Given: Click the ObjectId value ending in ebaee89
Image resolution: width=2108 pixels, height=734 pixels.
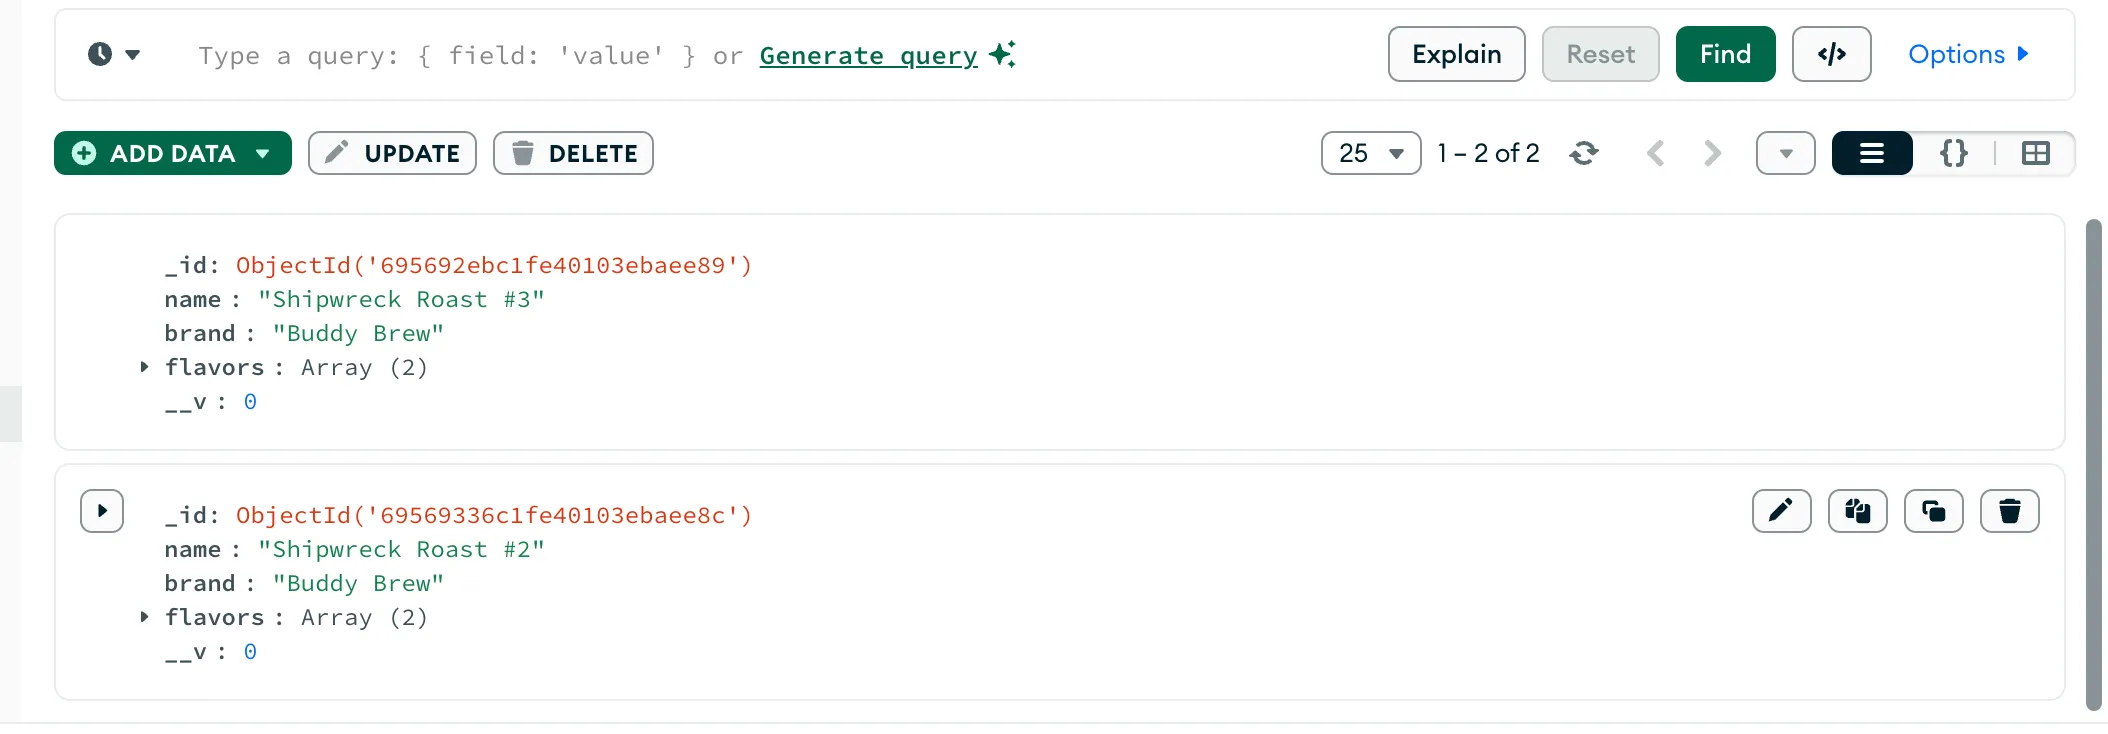Looking at the screenshot, I should coord(494,265).
